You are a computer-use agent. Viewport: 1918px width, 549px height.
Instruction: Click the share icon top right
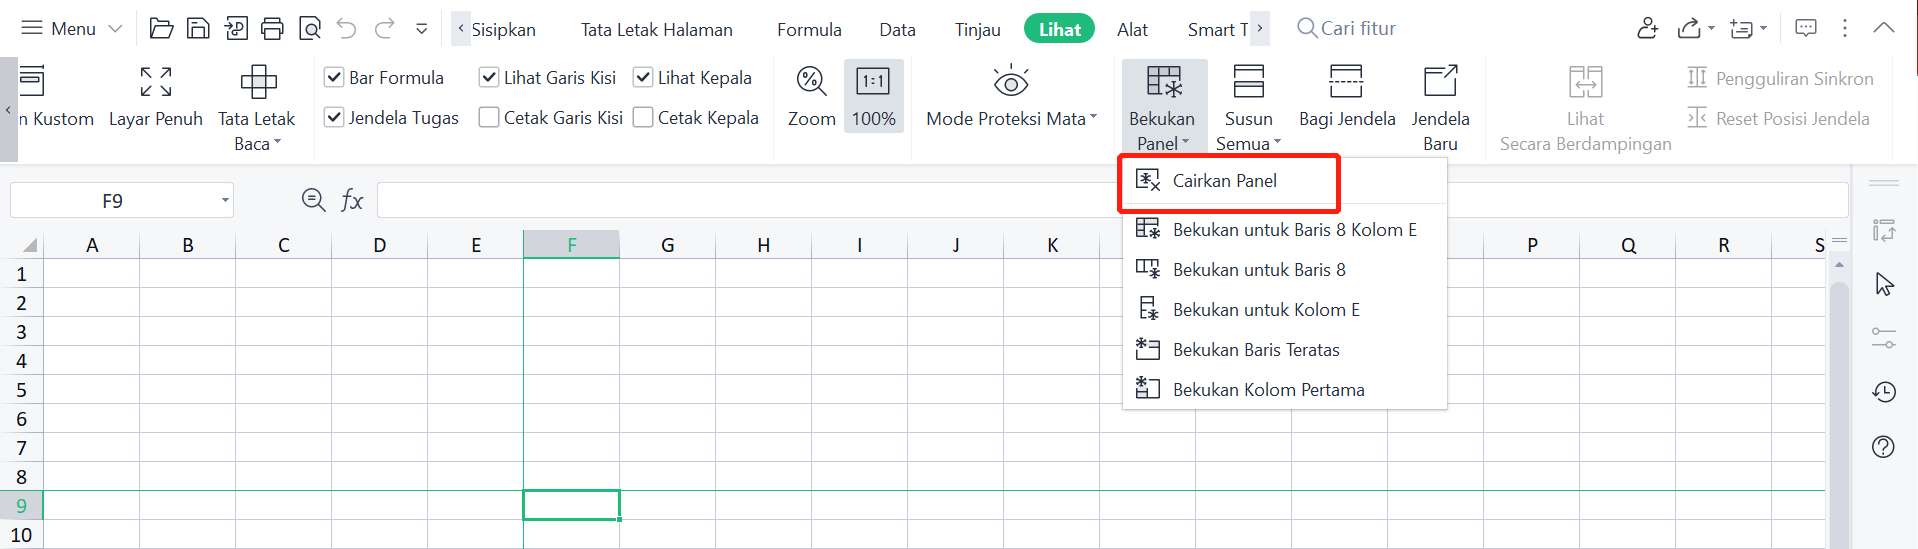click(1690, 28)
